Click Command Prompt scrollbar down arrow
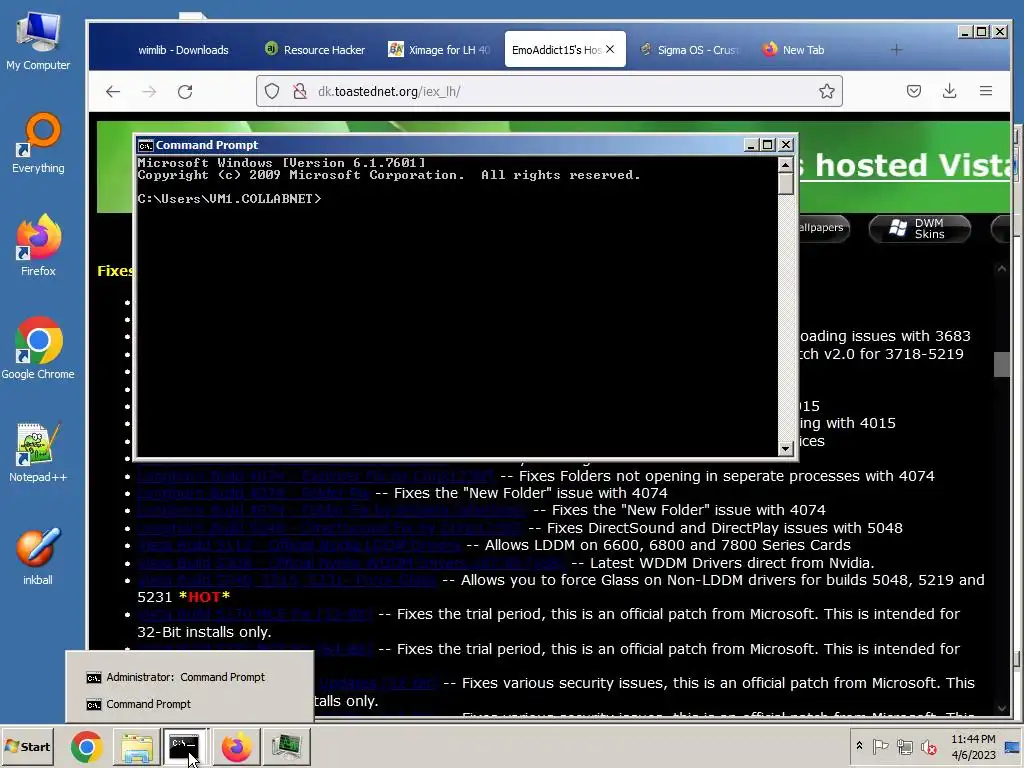Image resolution: width=1024 pixels, height=768 pixels. pos(786,448)
